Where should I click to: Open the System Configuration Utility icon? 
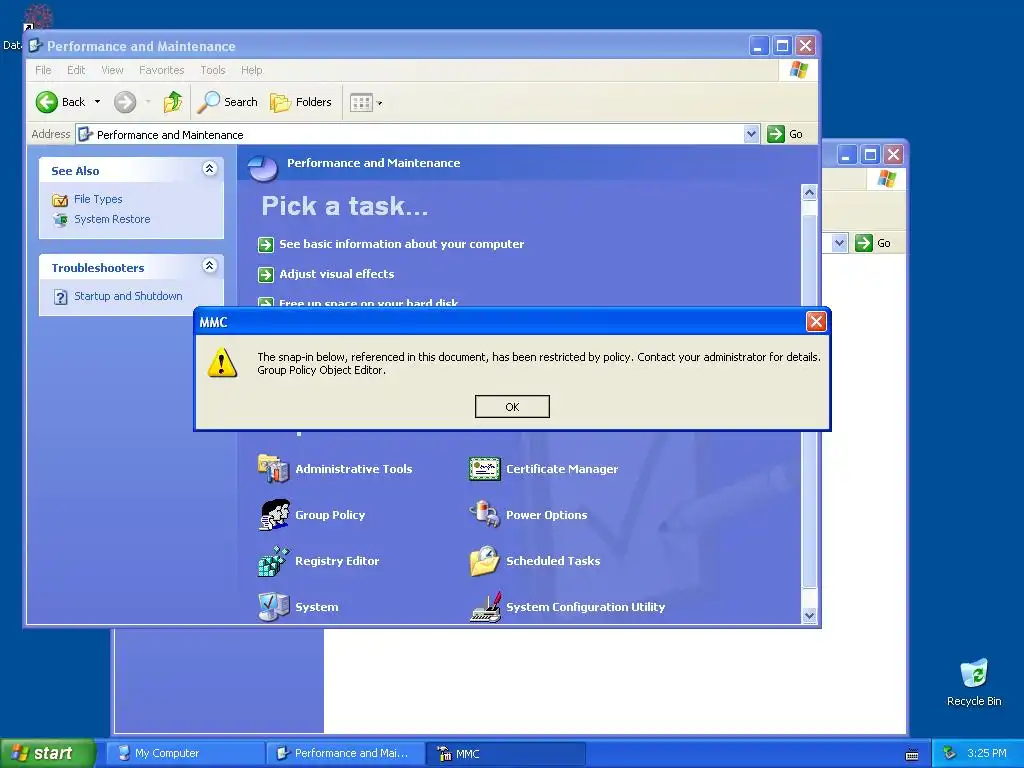coord(485,607)
